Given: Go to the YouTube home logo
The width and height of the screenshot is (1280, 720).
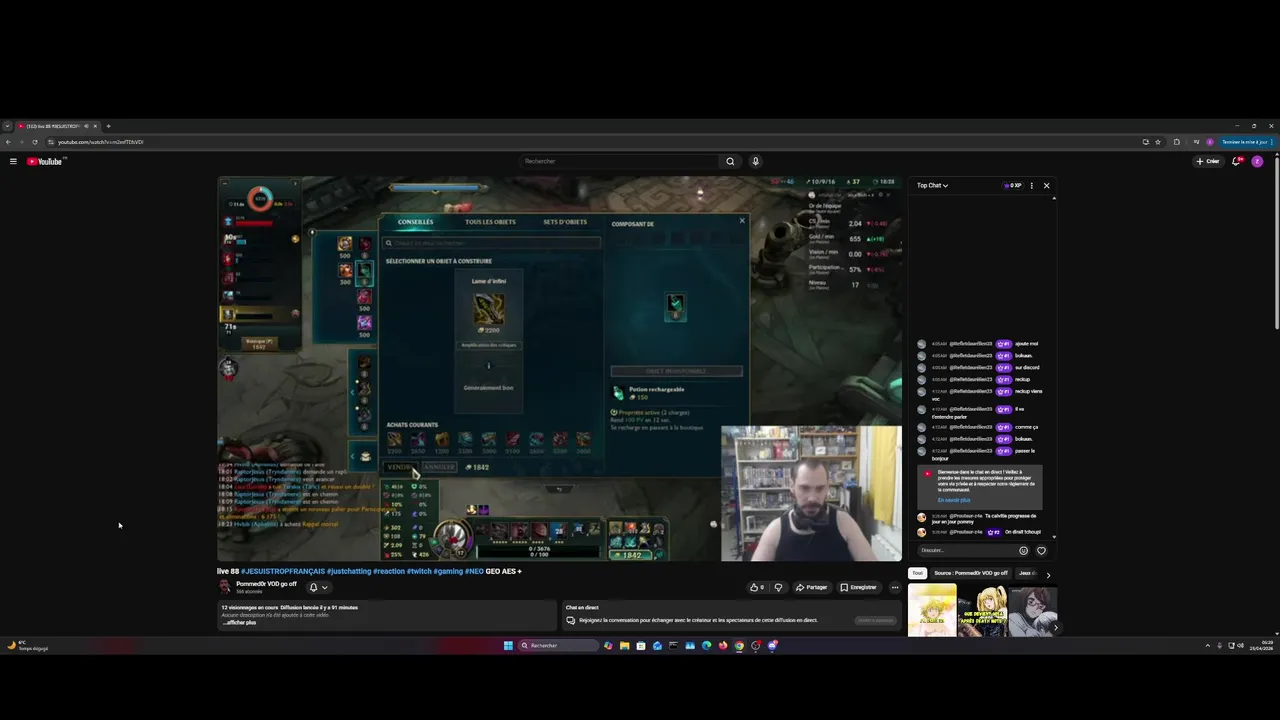Looking at the screenshot, I should 45,161.
